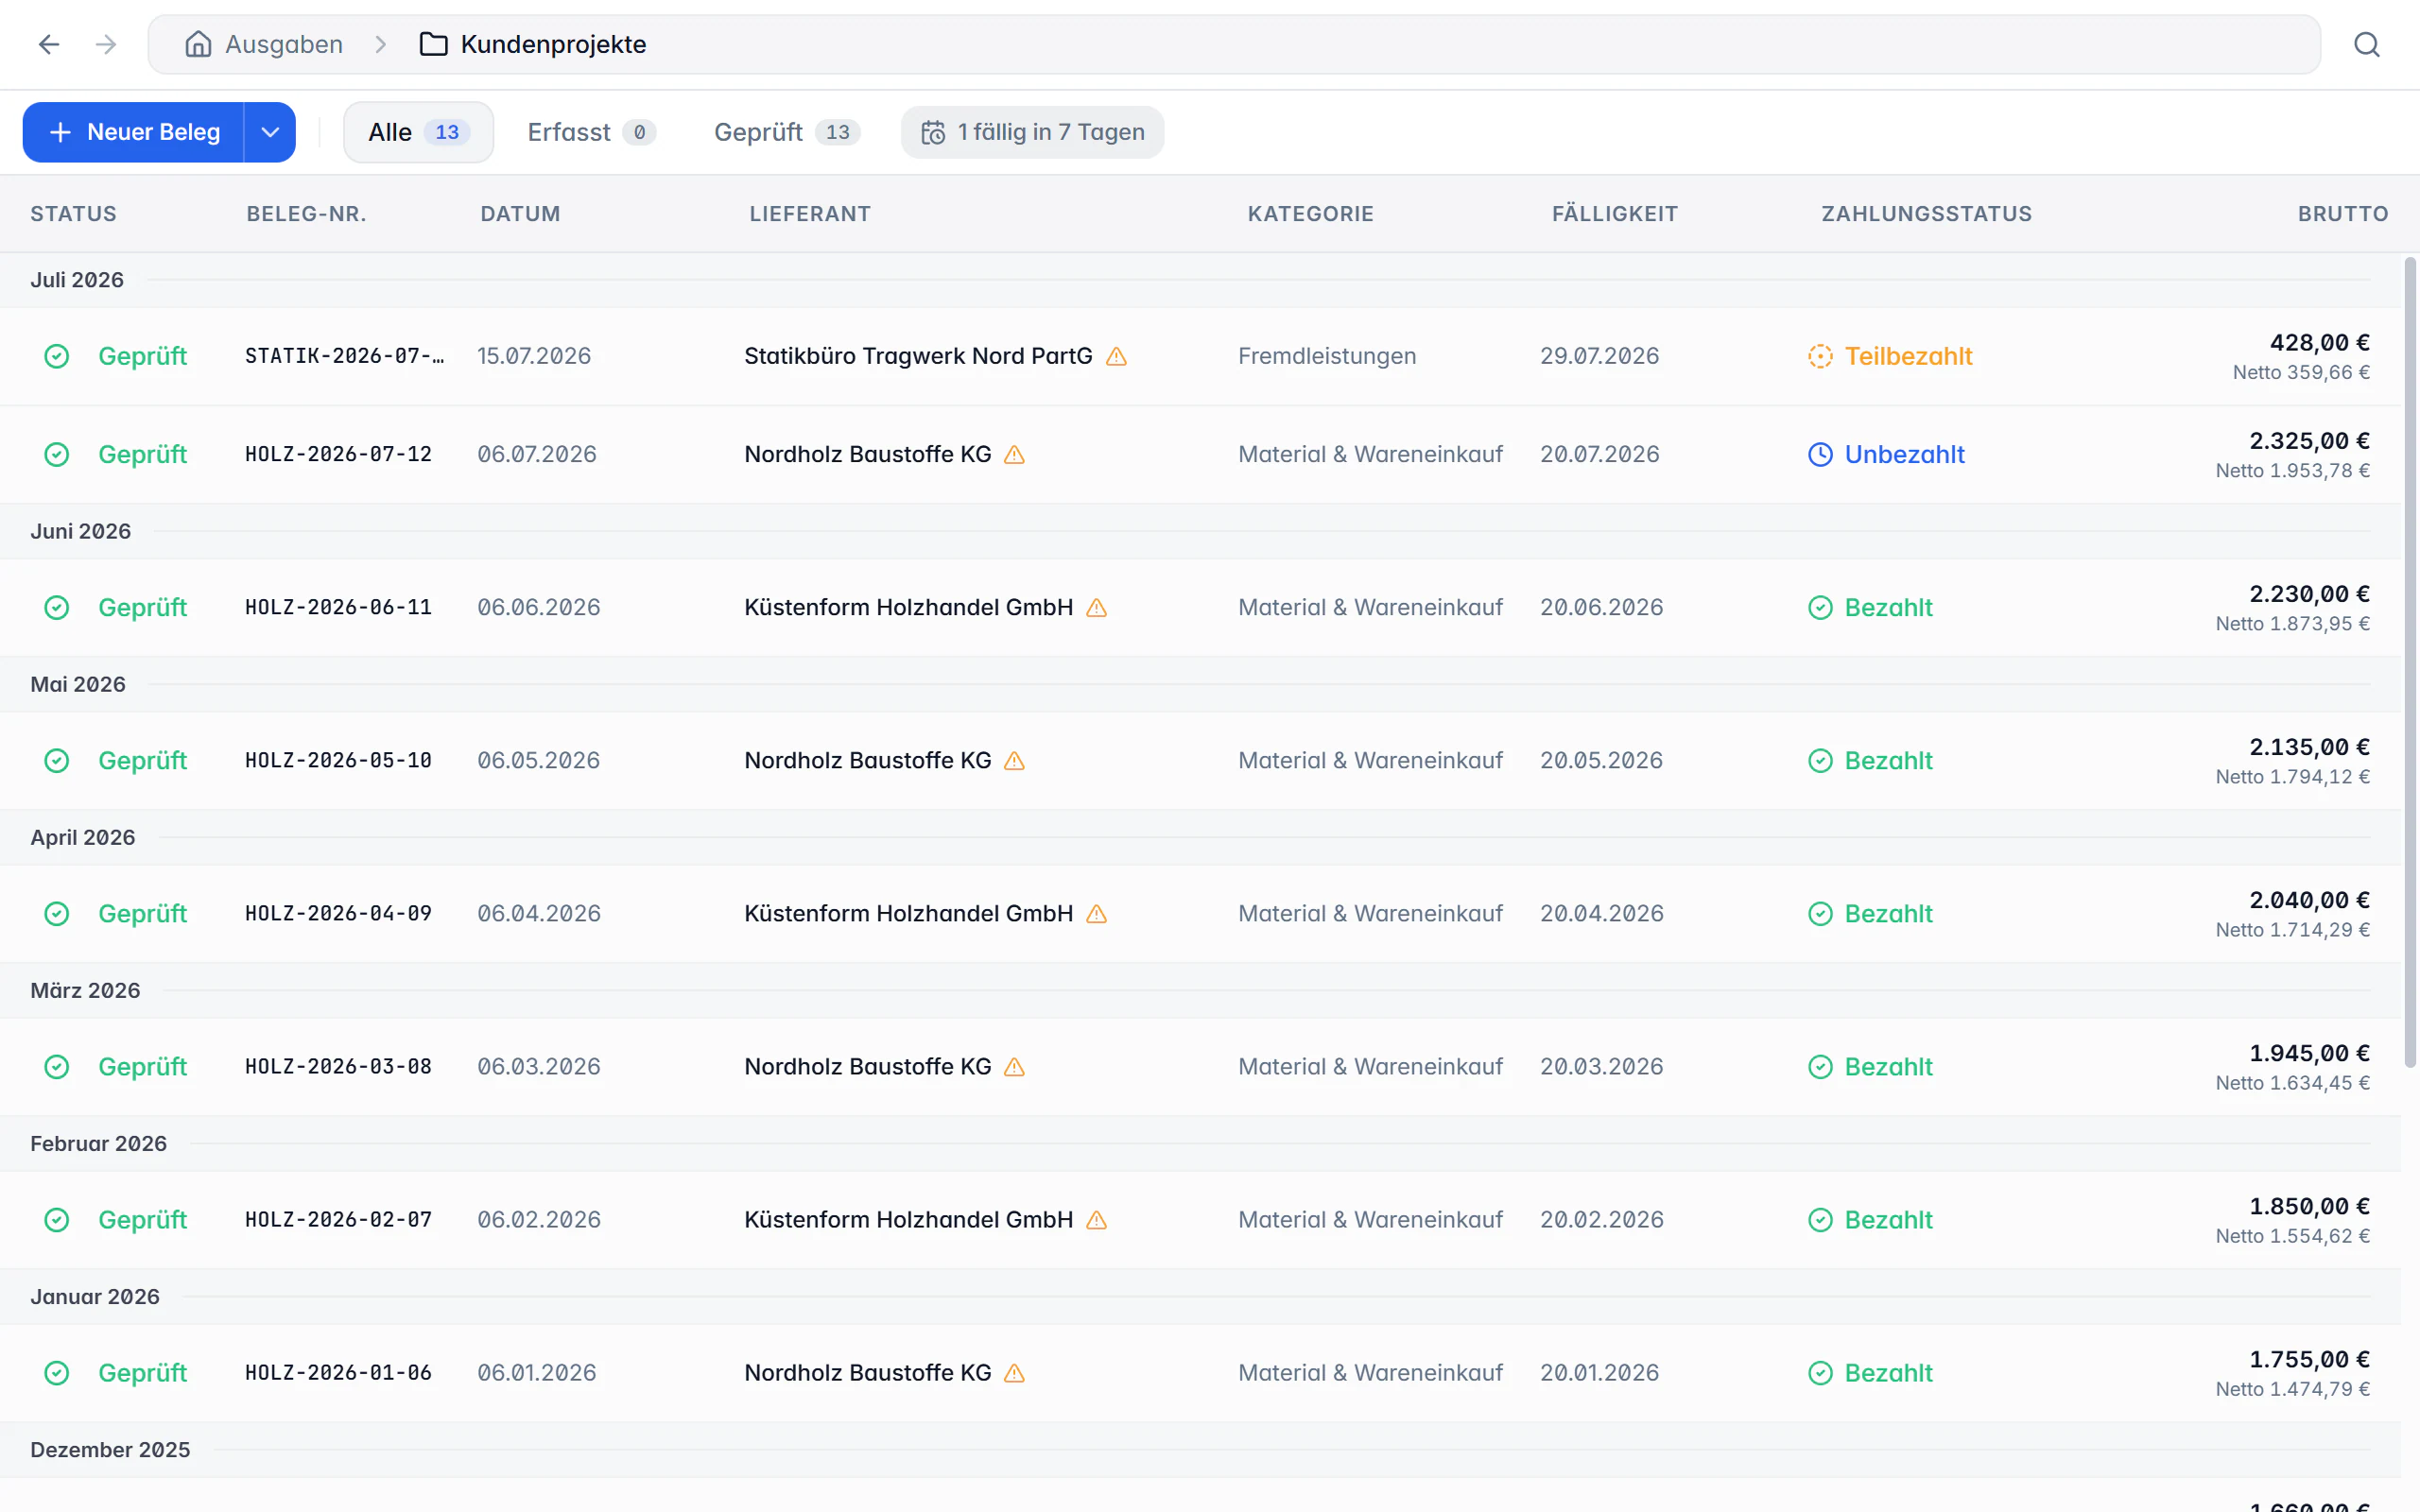Click warning icon in HOLZ-2026-06-11 row
This screenshot has height=1512, width=2420.
coord(1096,607)
